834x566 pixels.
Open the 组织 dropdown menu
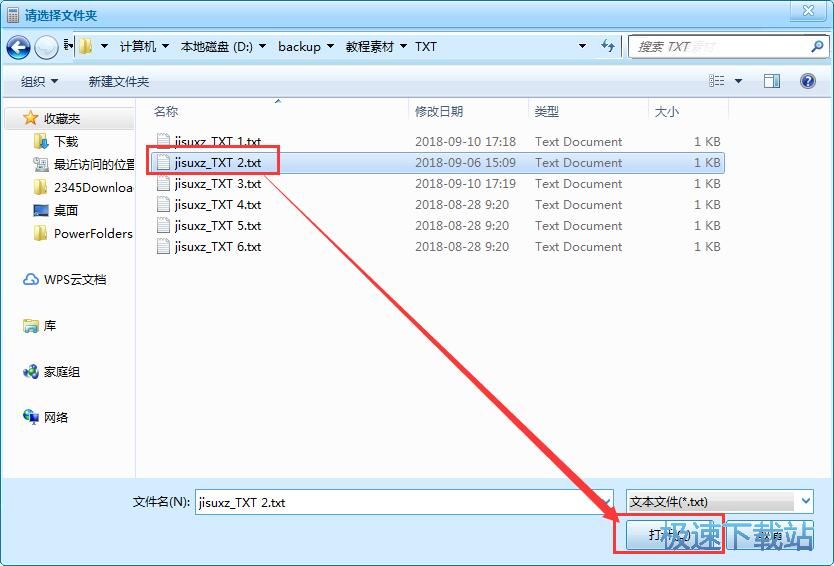39,81
